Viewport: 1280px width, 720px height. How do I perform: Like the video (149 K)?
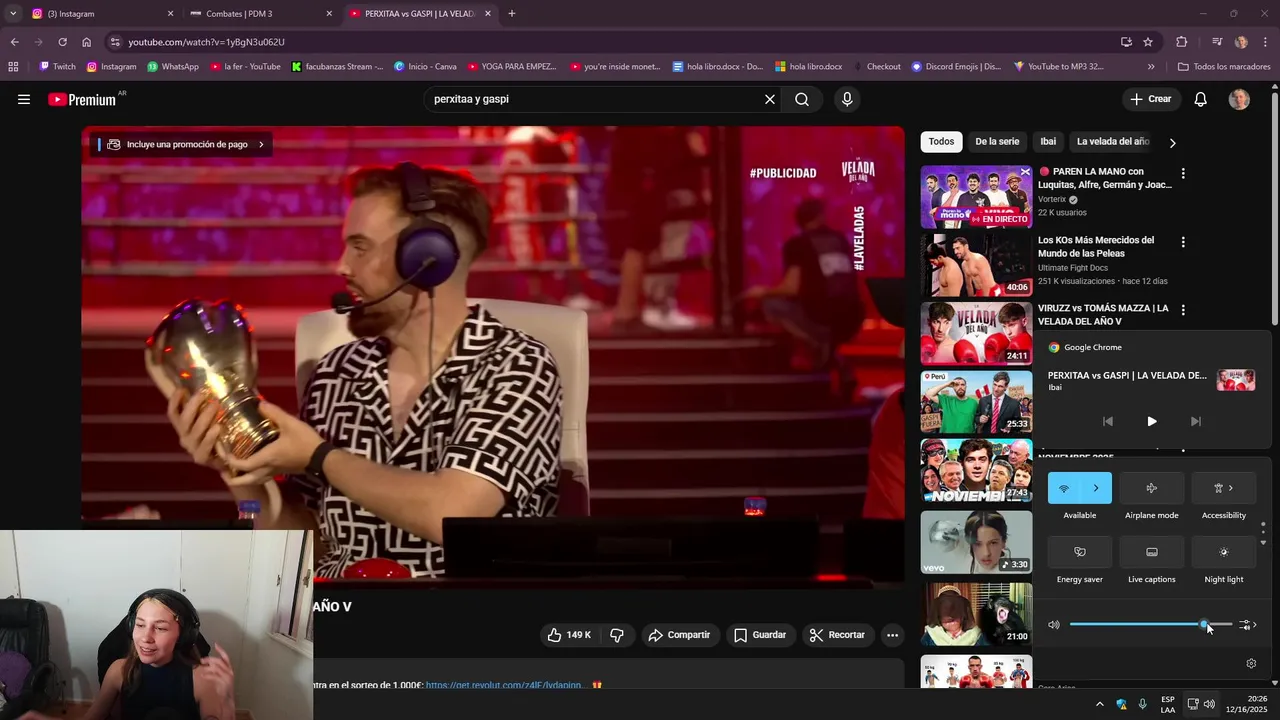click(x=568, y=635)
